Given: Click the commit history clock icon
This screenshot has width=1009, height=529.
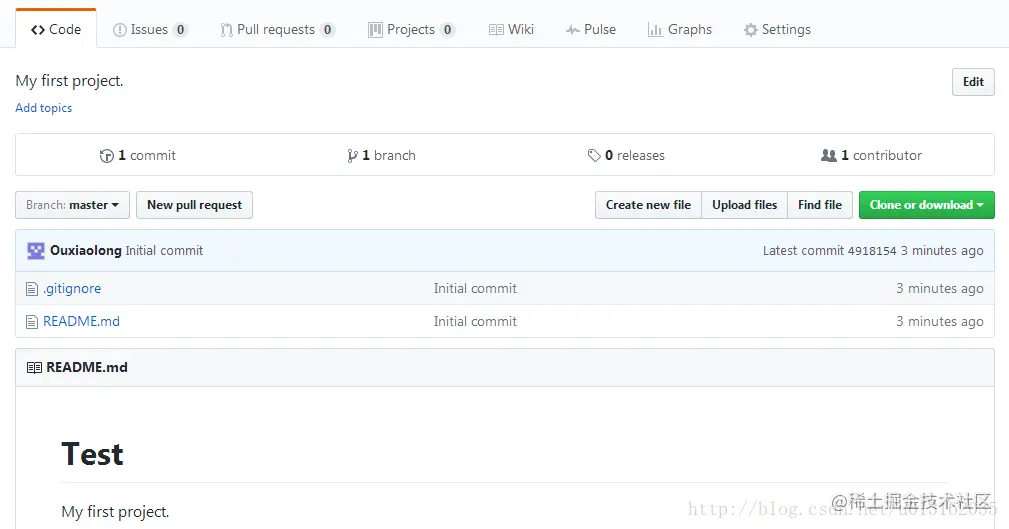Looking at the screenshot, I should (107, 156).
